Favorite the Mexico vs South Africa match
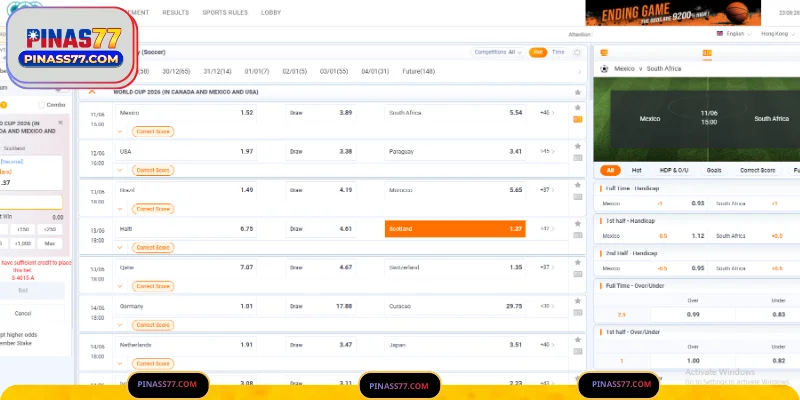This screenshot has width=800, height=400. (578, 108)
